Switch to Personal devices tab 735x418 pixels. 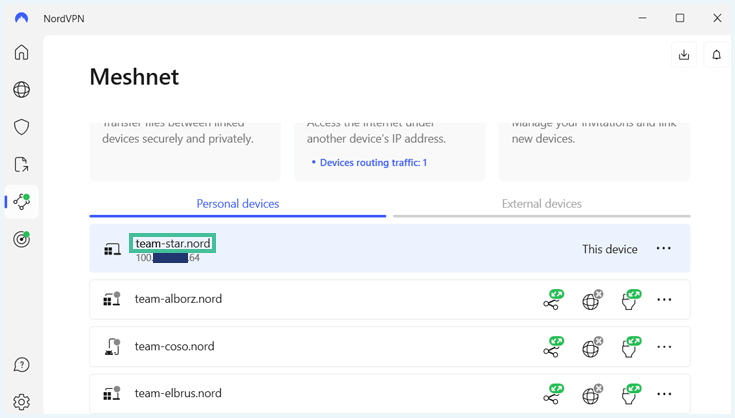click(x=238, y=204)
